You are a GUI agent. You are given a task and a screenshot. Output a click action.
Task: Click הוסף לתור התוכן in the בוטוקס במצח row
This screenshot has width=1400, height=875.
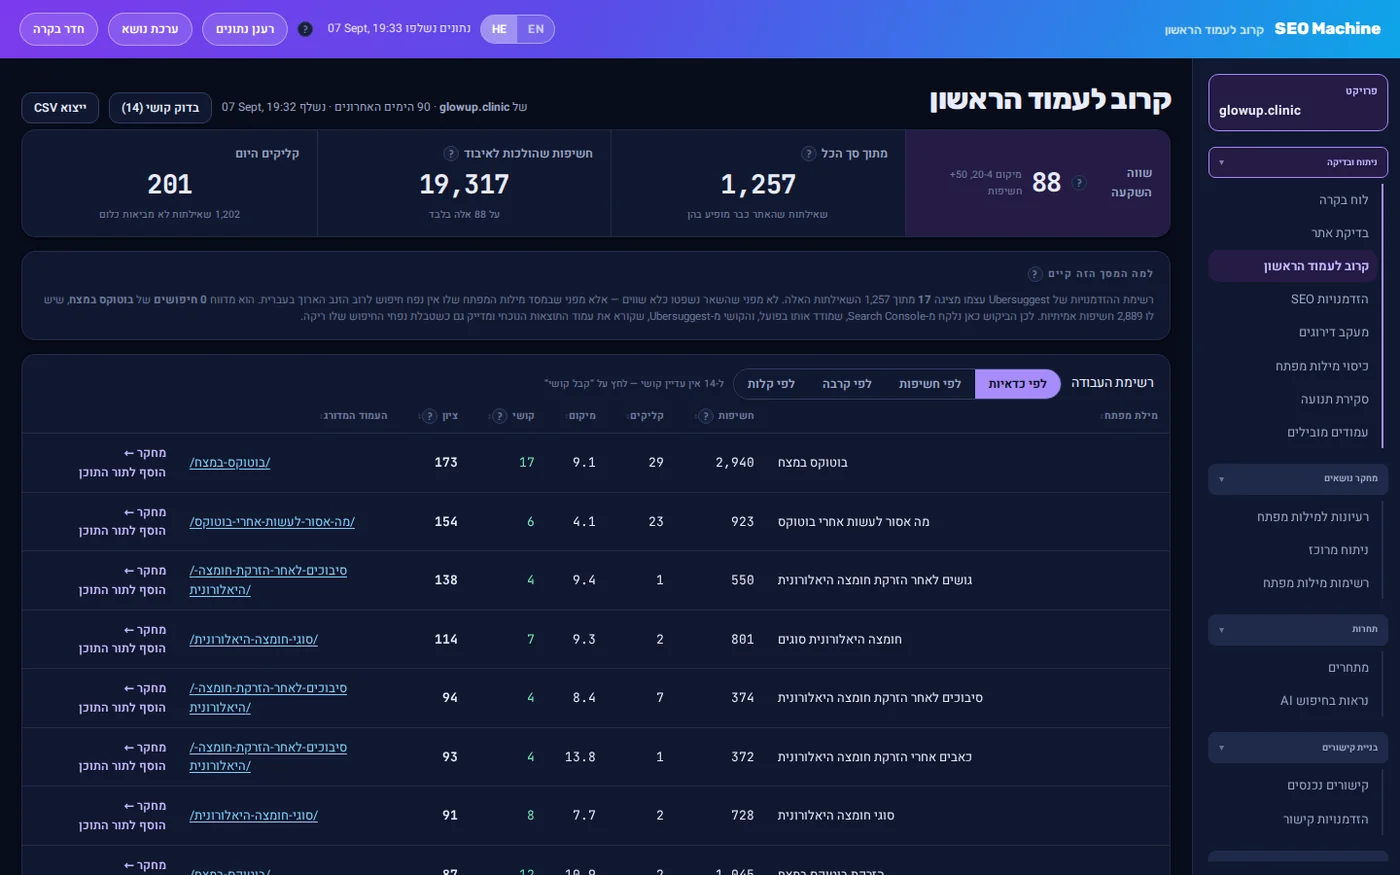pyautogui.click(x=123, y=472)
